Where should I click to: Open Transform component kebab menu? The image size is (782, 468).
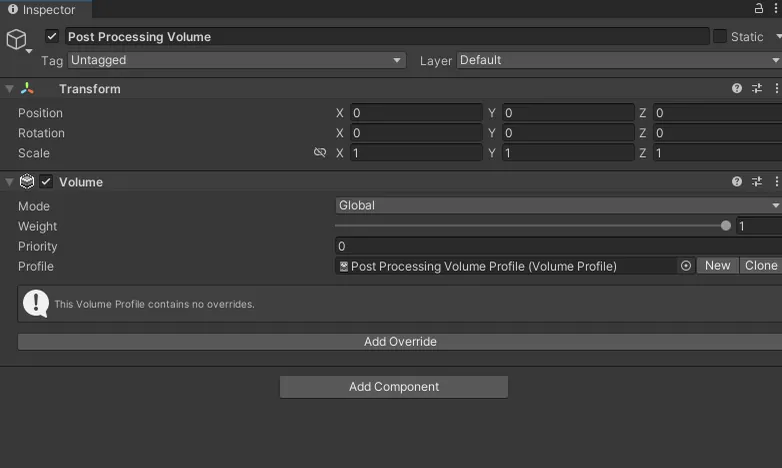pos(776,88)
